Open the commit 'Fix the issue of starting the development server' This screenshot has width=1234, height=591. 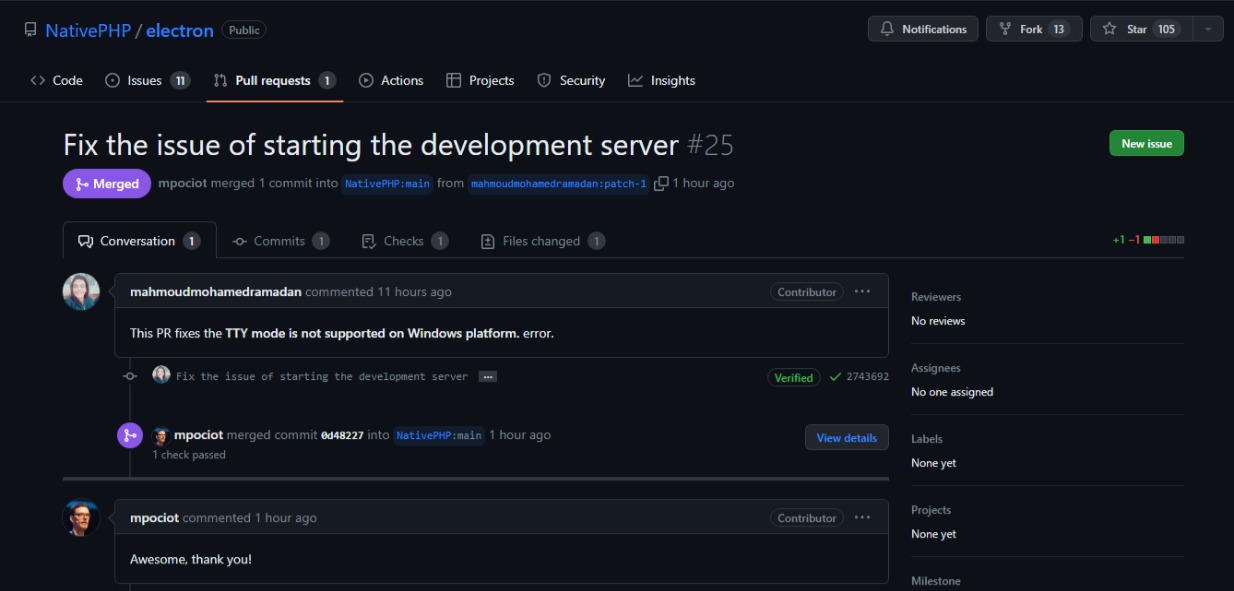(322, 377)
